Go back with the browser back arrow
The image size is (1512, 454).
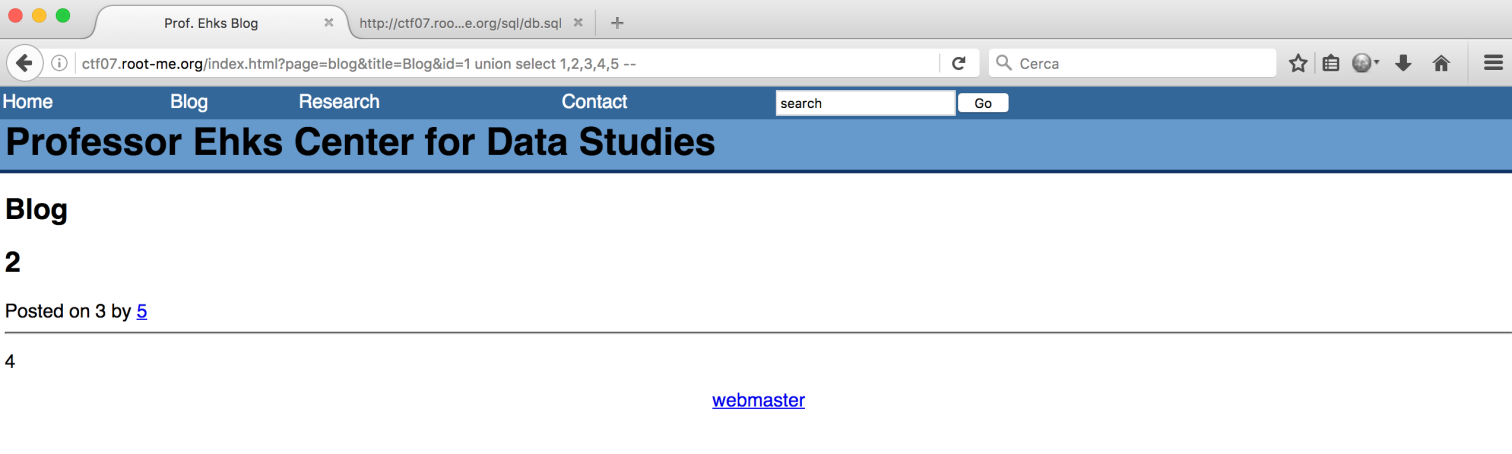coord(24,63)
